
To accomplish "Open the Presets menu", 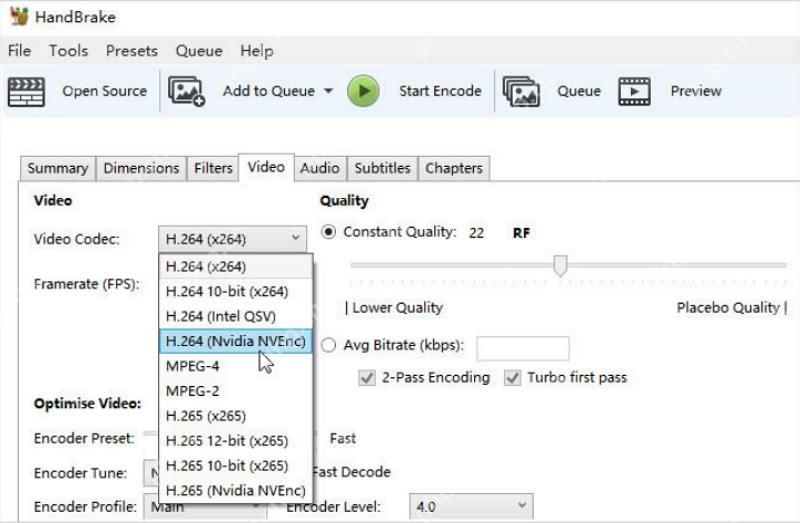I will click(x=132, y=51).
